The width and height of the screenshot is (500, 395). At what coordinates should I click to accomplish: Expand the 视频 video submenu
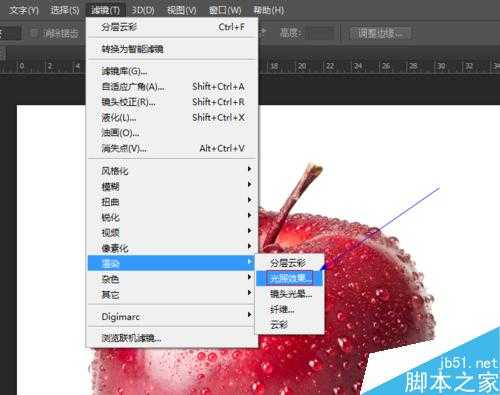172,233
